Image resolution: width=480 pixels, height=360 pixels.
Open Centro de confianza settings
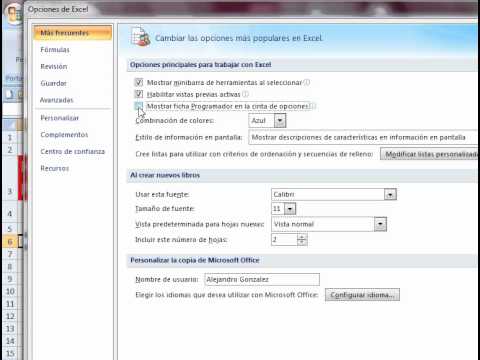[x=72, y=151]
